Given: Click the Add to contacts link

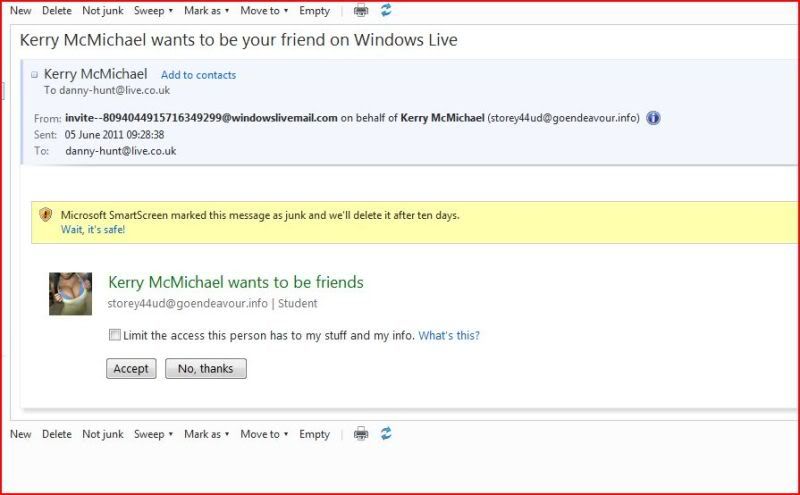Looking at the screenshot, I should (x=198, y=75).
